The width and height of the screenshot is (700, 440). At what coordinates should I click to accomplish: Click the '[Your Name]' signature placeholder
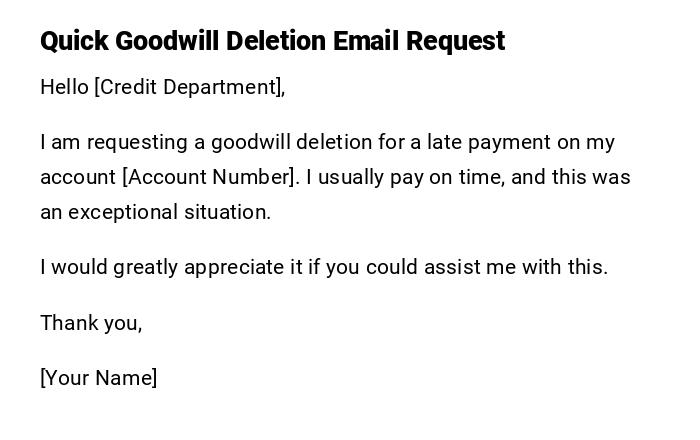[x=98, y=378]
